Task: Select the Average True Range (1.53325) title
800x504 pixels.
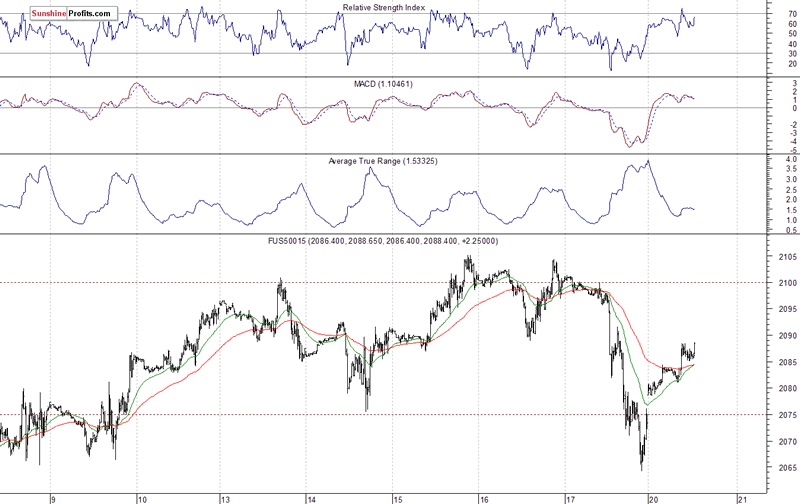Action: [384, 161]
